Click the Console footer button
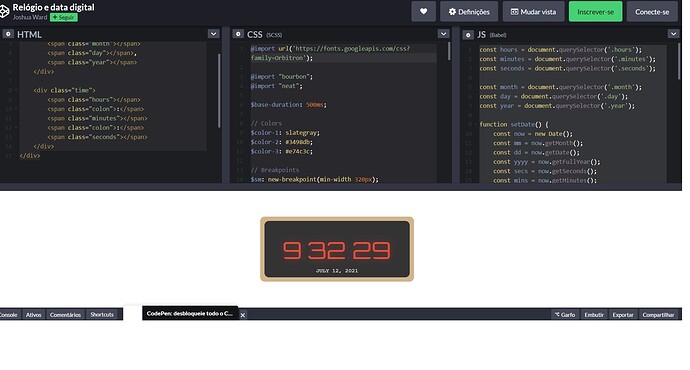 pos(8,315)
